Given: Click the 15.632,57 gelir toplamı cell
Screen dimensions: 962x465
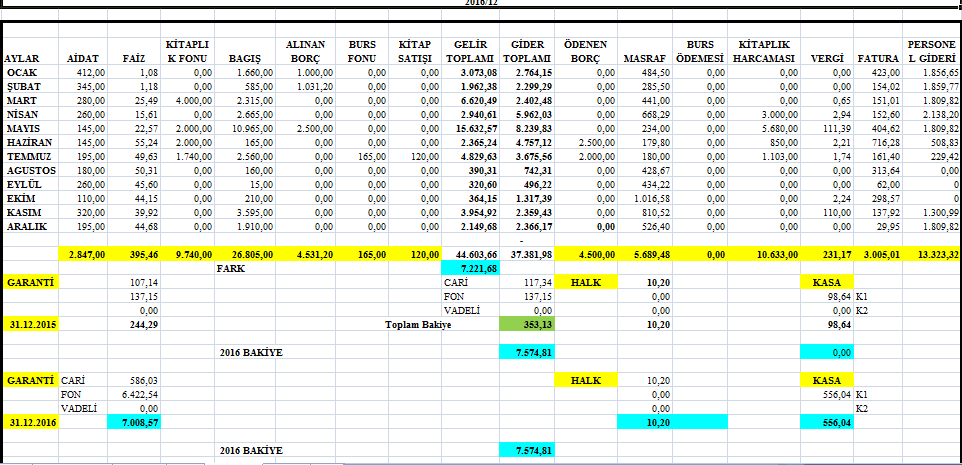Looking at the screenshot, I should tap(471, 129).
